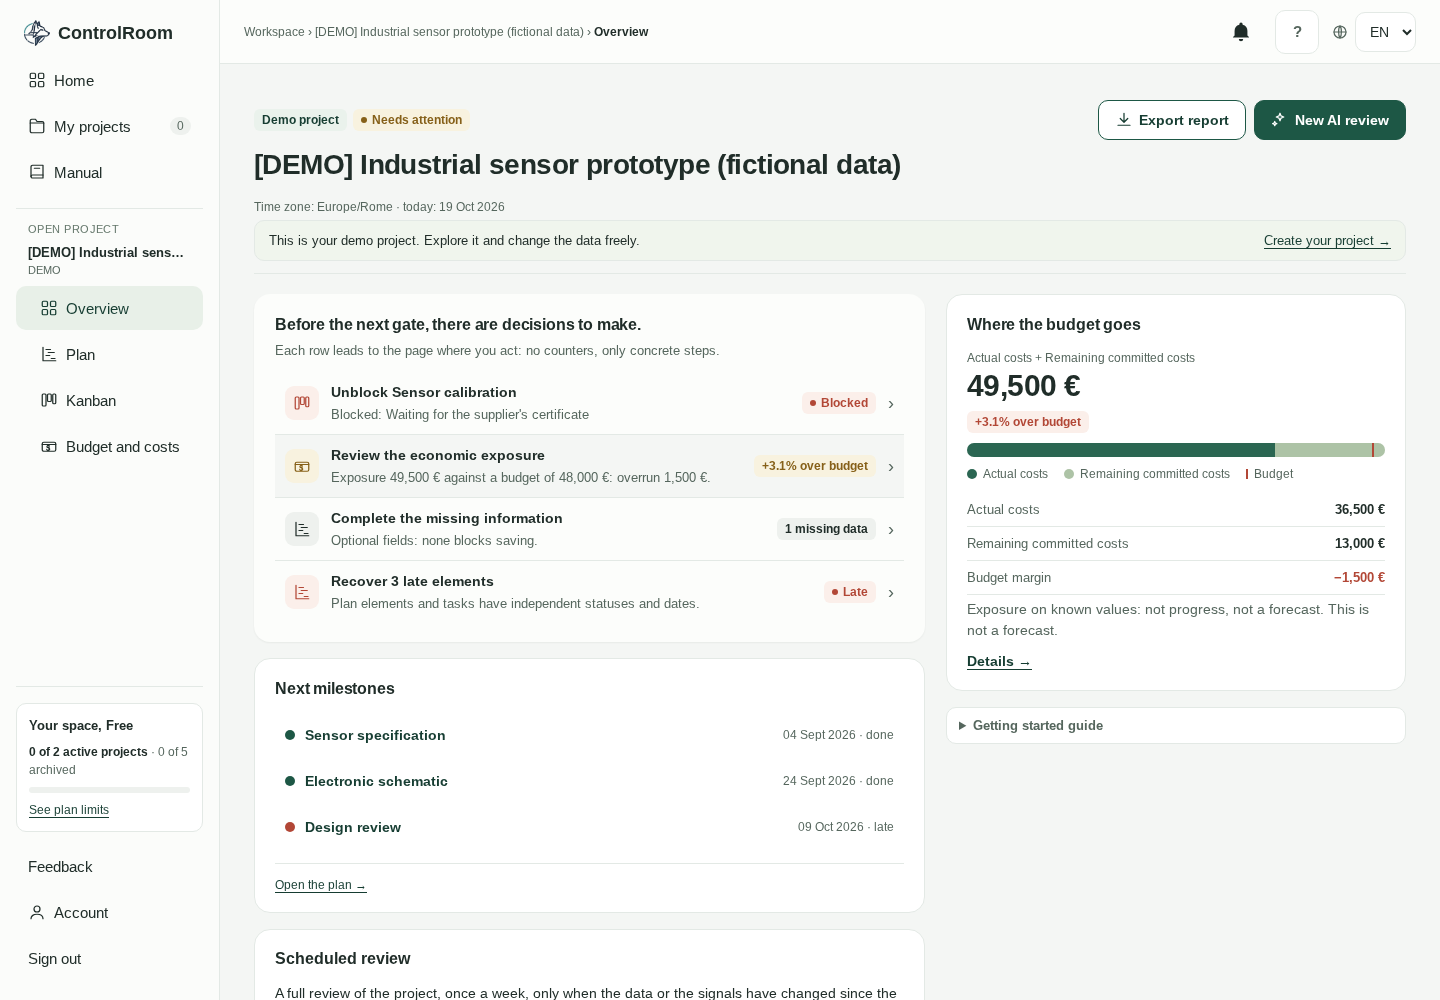
Task: Open My projects in the sidebar
Action: pos(109,126)
